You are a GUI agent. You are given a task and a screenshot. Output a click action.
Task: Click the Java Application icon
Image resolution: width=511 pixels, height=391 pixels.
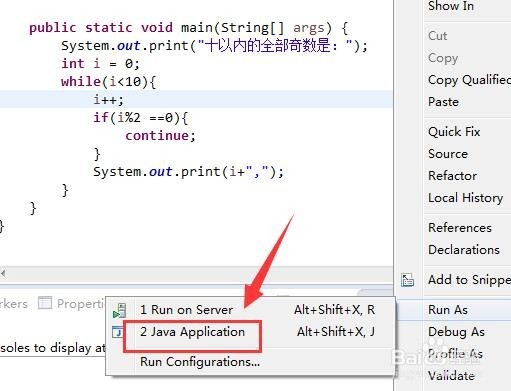117,332
